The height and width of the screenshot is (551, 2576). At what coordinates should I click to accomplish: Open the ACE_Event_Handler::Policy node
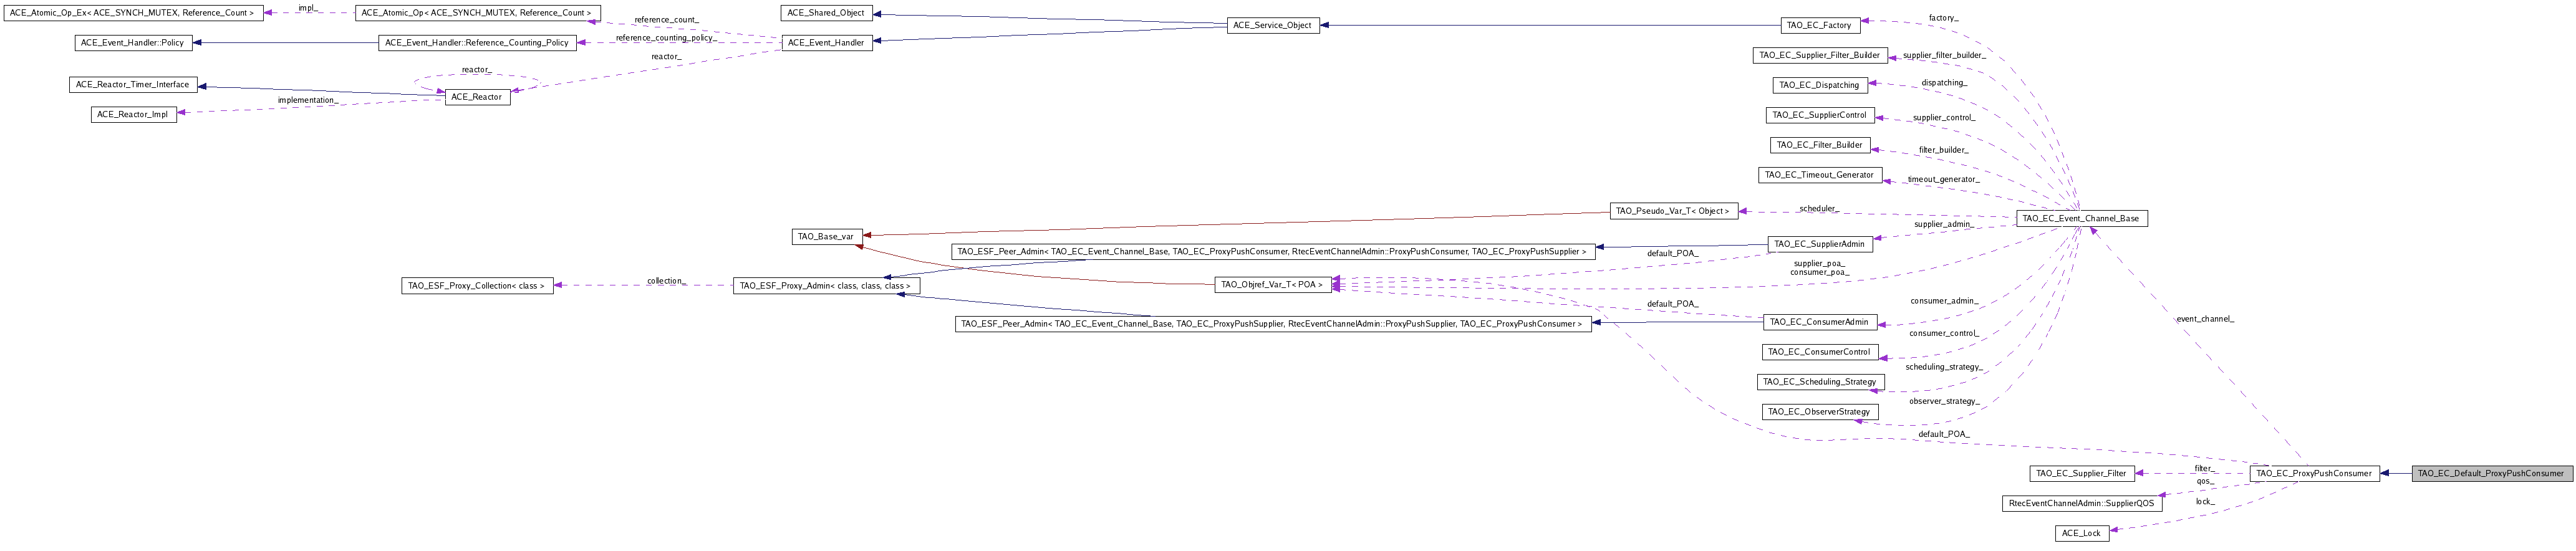pos(133,43)
